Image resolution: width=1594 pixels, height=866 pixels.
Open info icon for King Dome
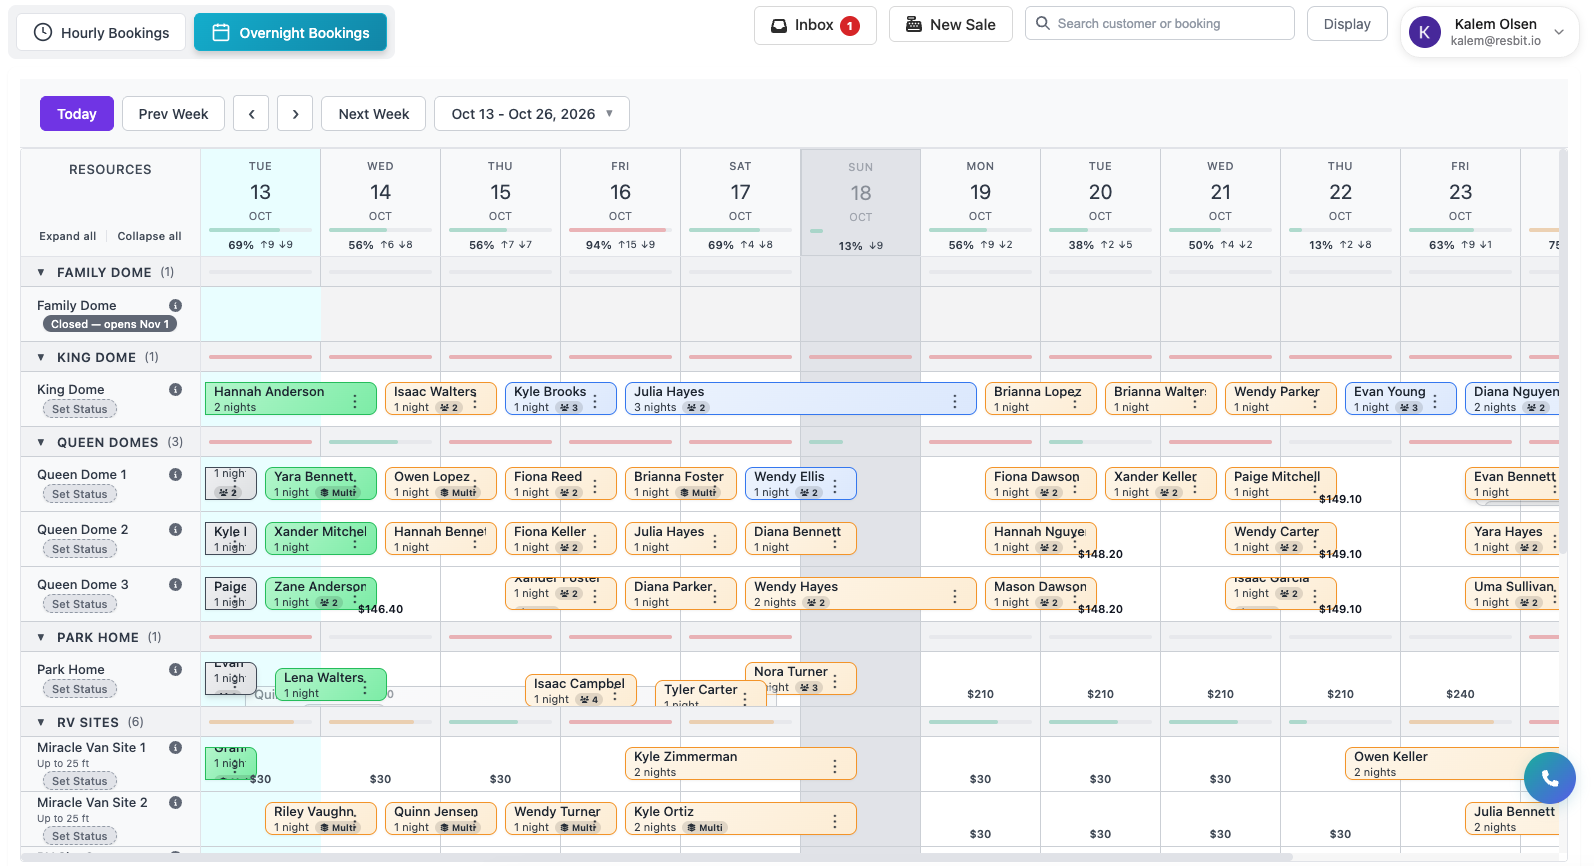click(x=175, y=390)
